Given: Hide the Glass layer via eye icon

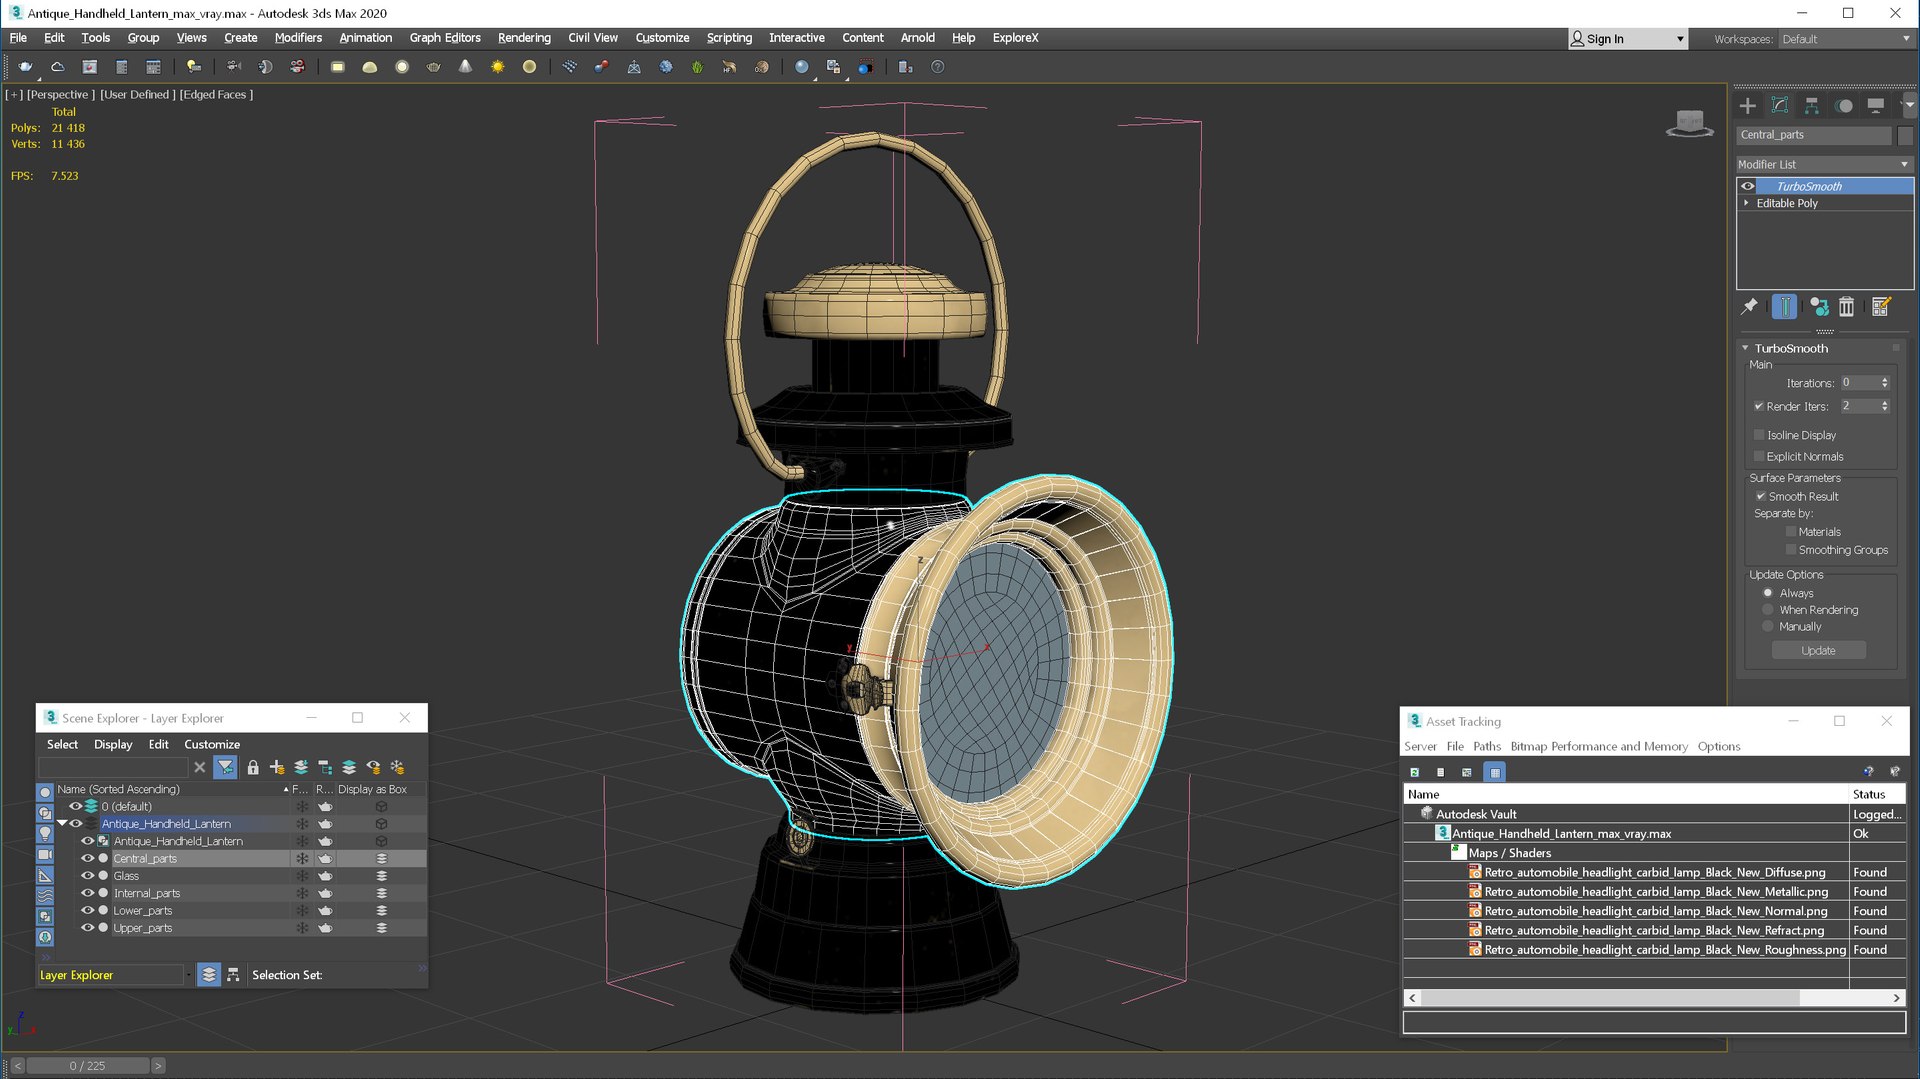Looking at the screenshot, I should (x=87, y=876).
